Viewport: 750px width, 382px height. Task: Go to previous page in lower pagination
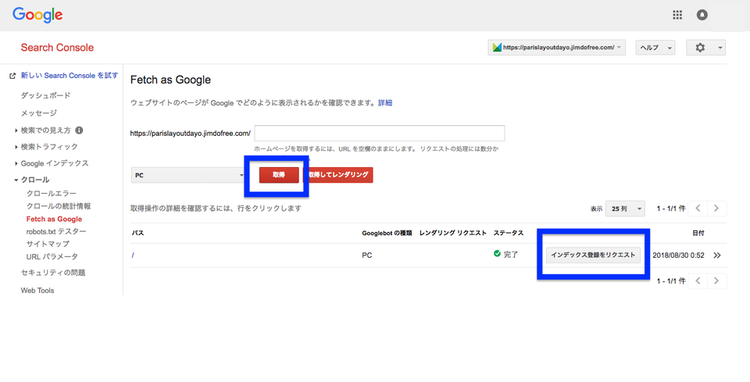pyautogui.click(x=698, y=281)
